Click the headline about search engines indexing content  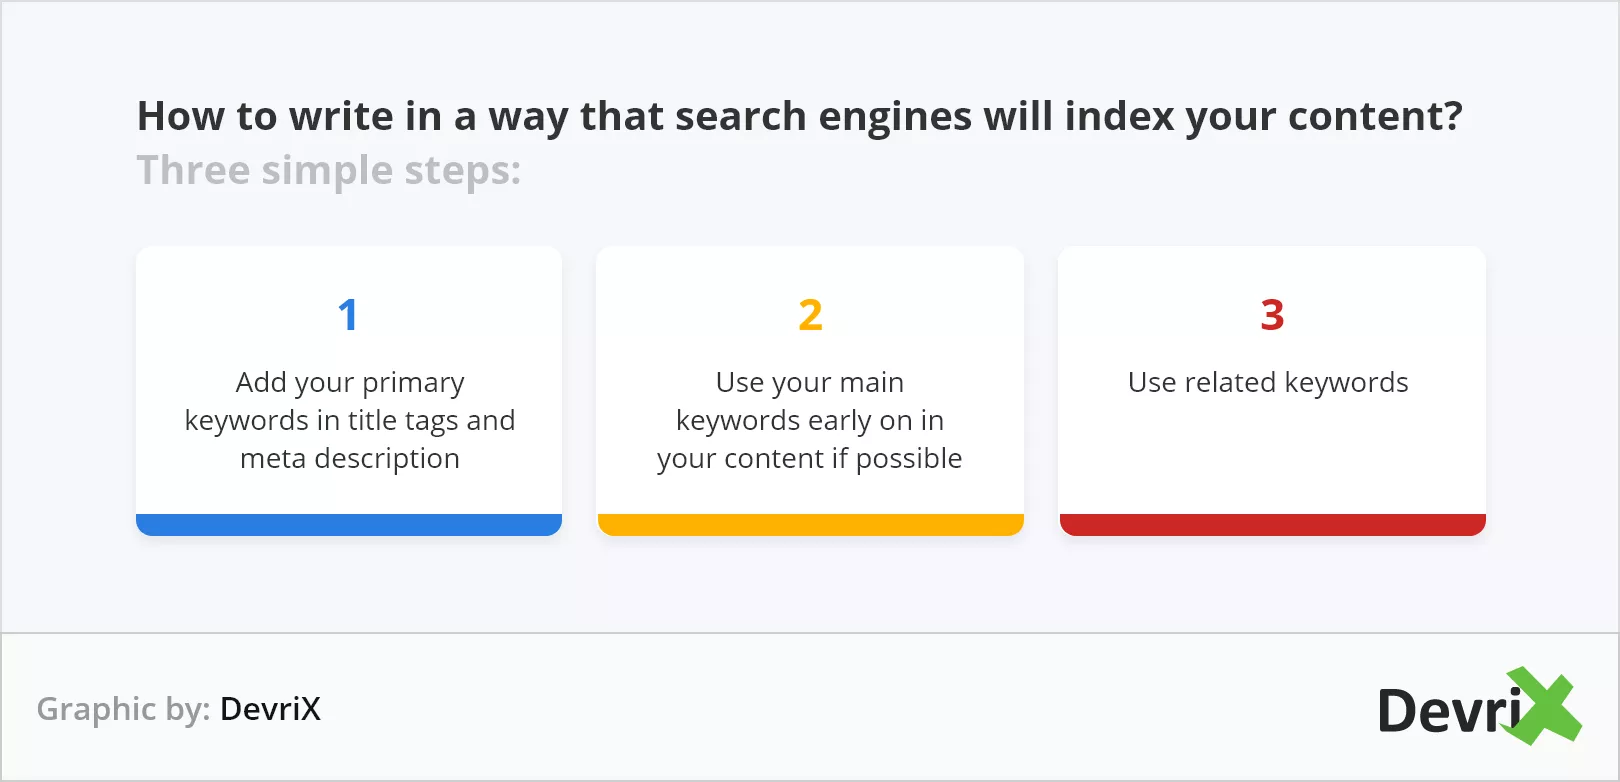click(x=800, y=117)
